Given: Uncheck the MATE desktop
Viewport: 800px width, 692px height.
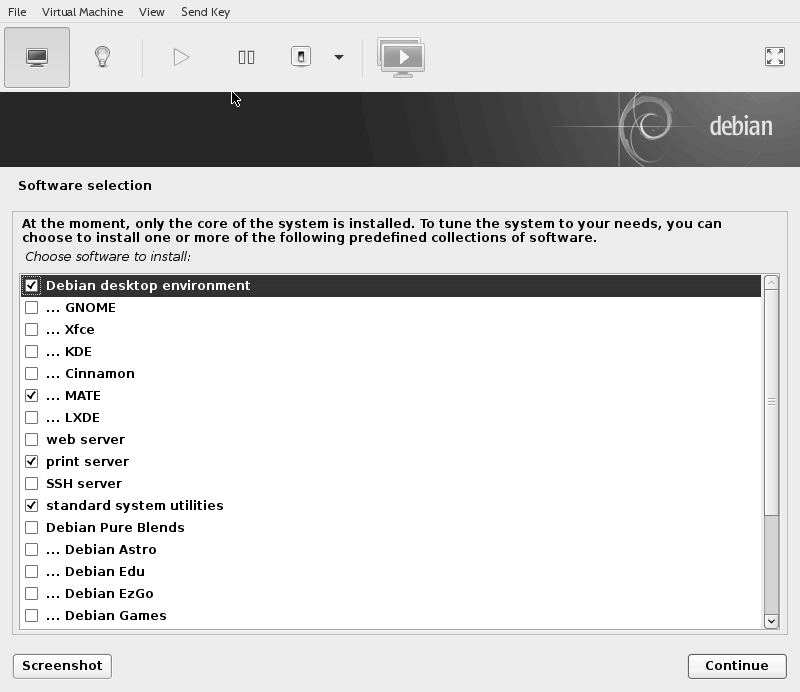Looking at the screenshot, I should click(32, 395).
